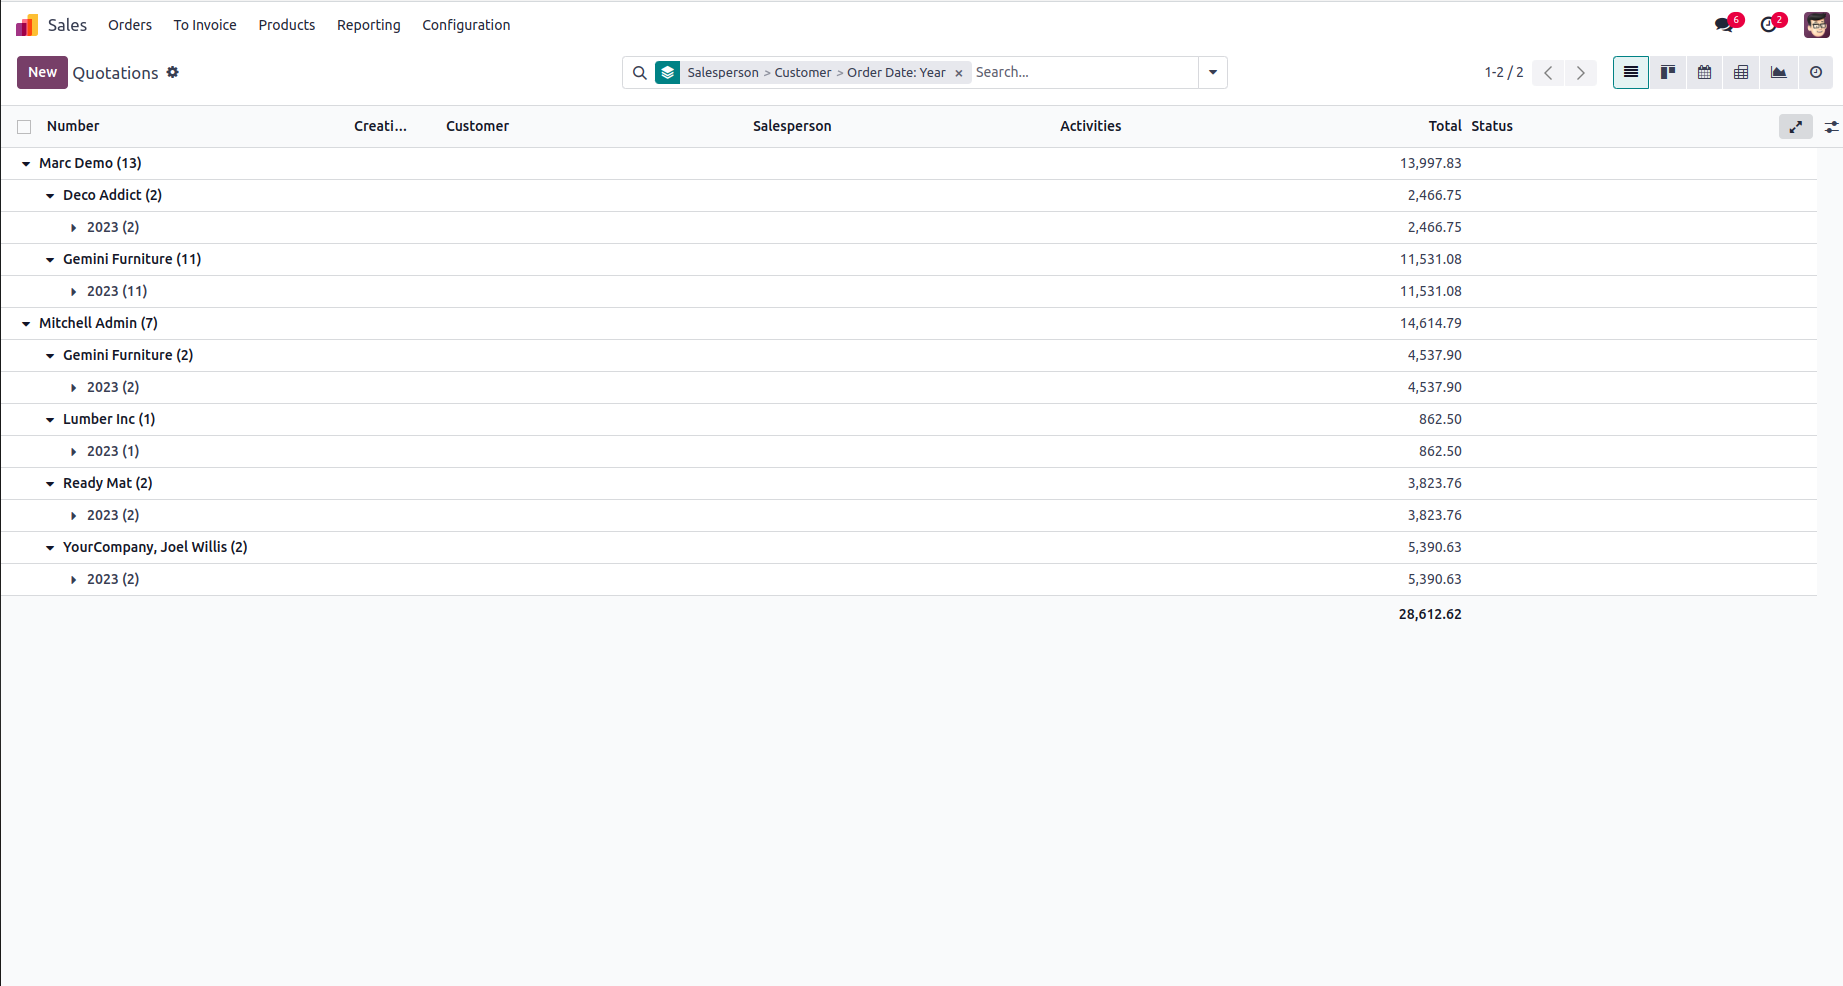
Task: Click Ready Mat total 3,823.76
Action: coord(1434,483)
